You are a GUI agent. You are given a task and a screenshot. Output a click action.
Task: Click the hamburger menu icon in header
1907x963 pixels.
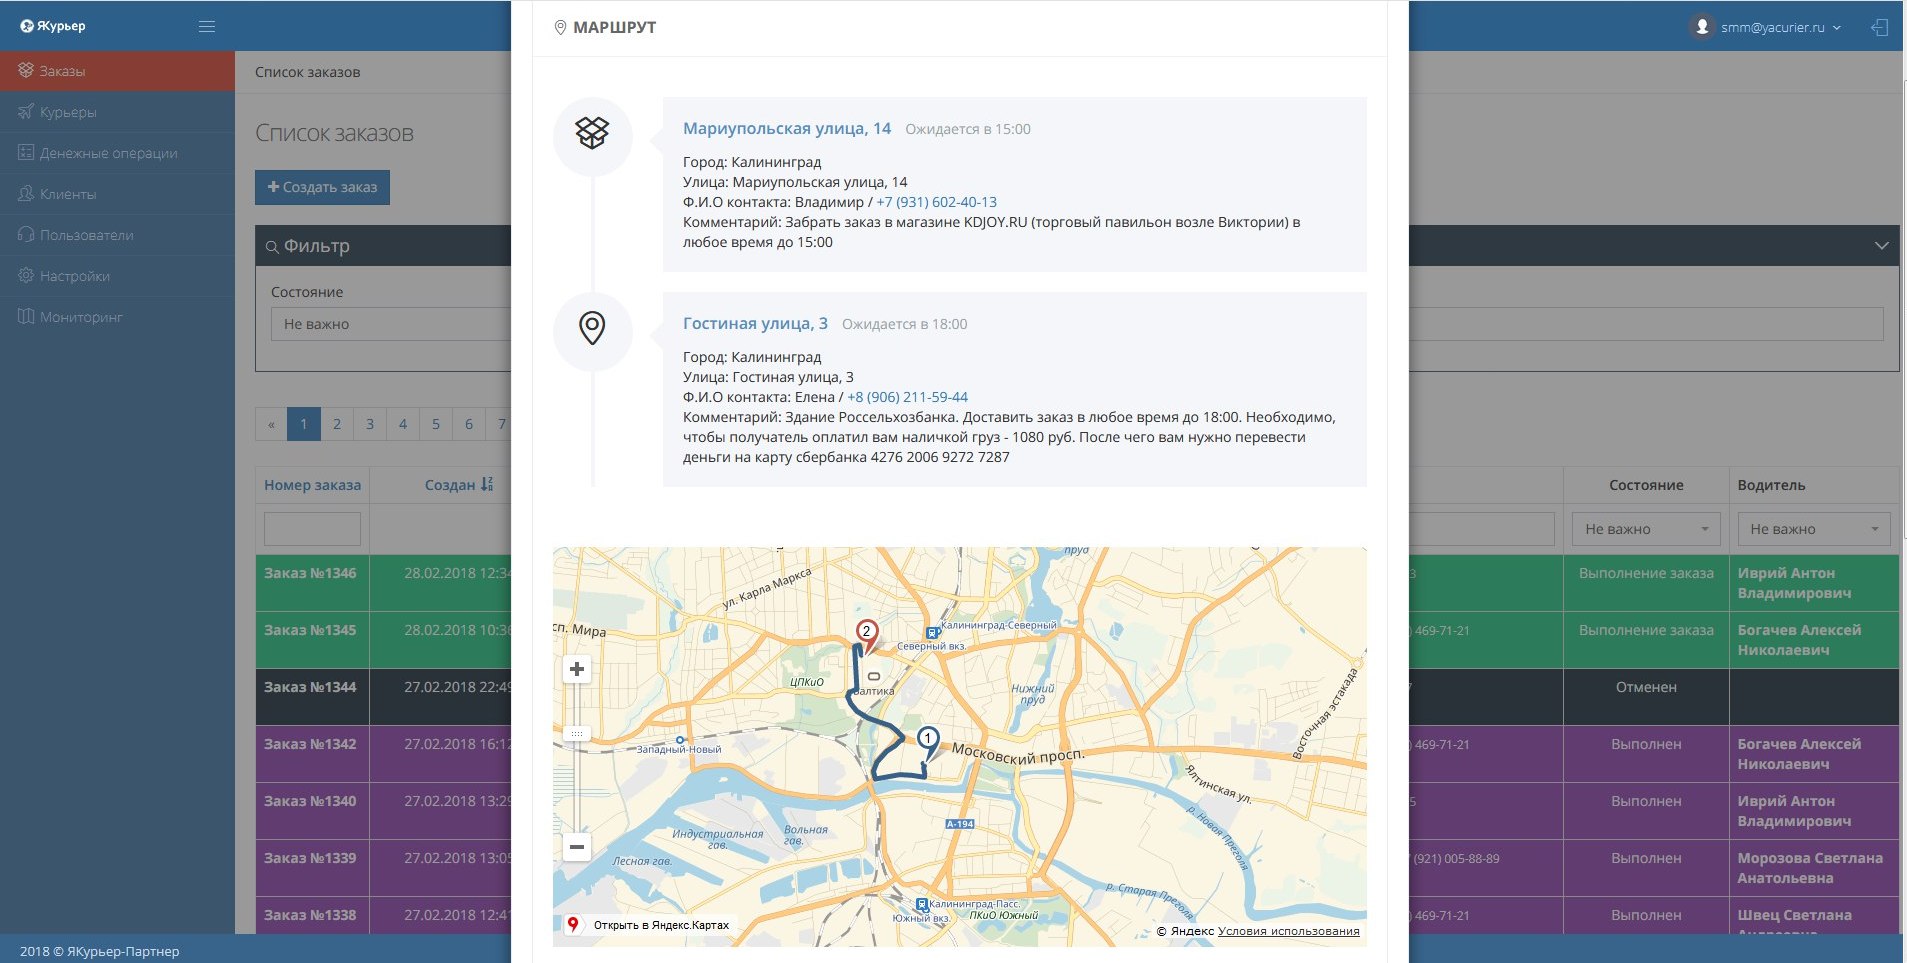coord(207,27)
